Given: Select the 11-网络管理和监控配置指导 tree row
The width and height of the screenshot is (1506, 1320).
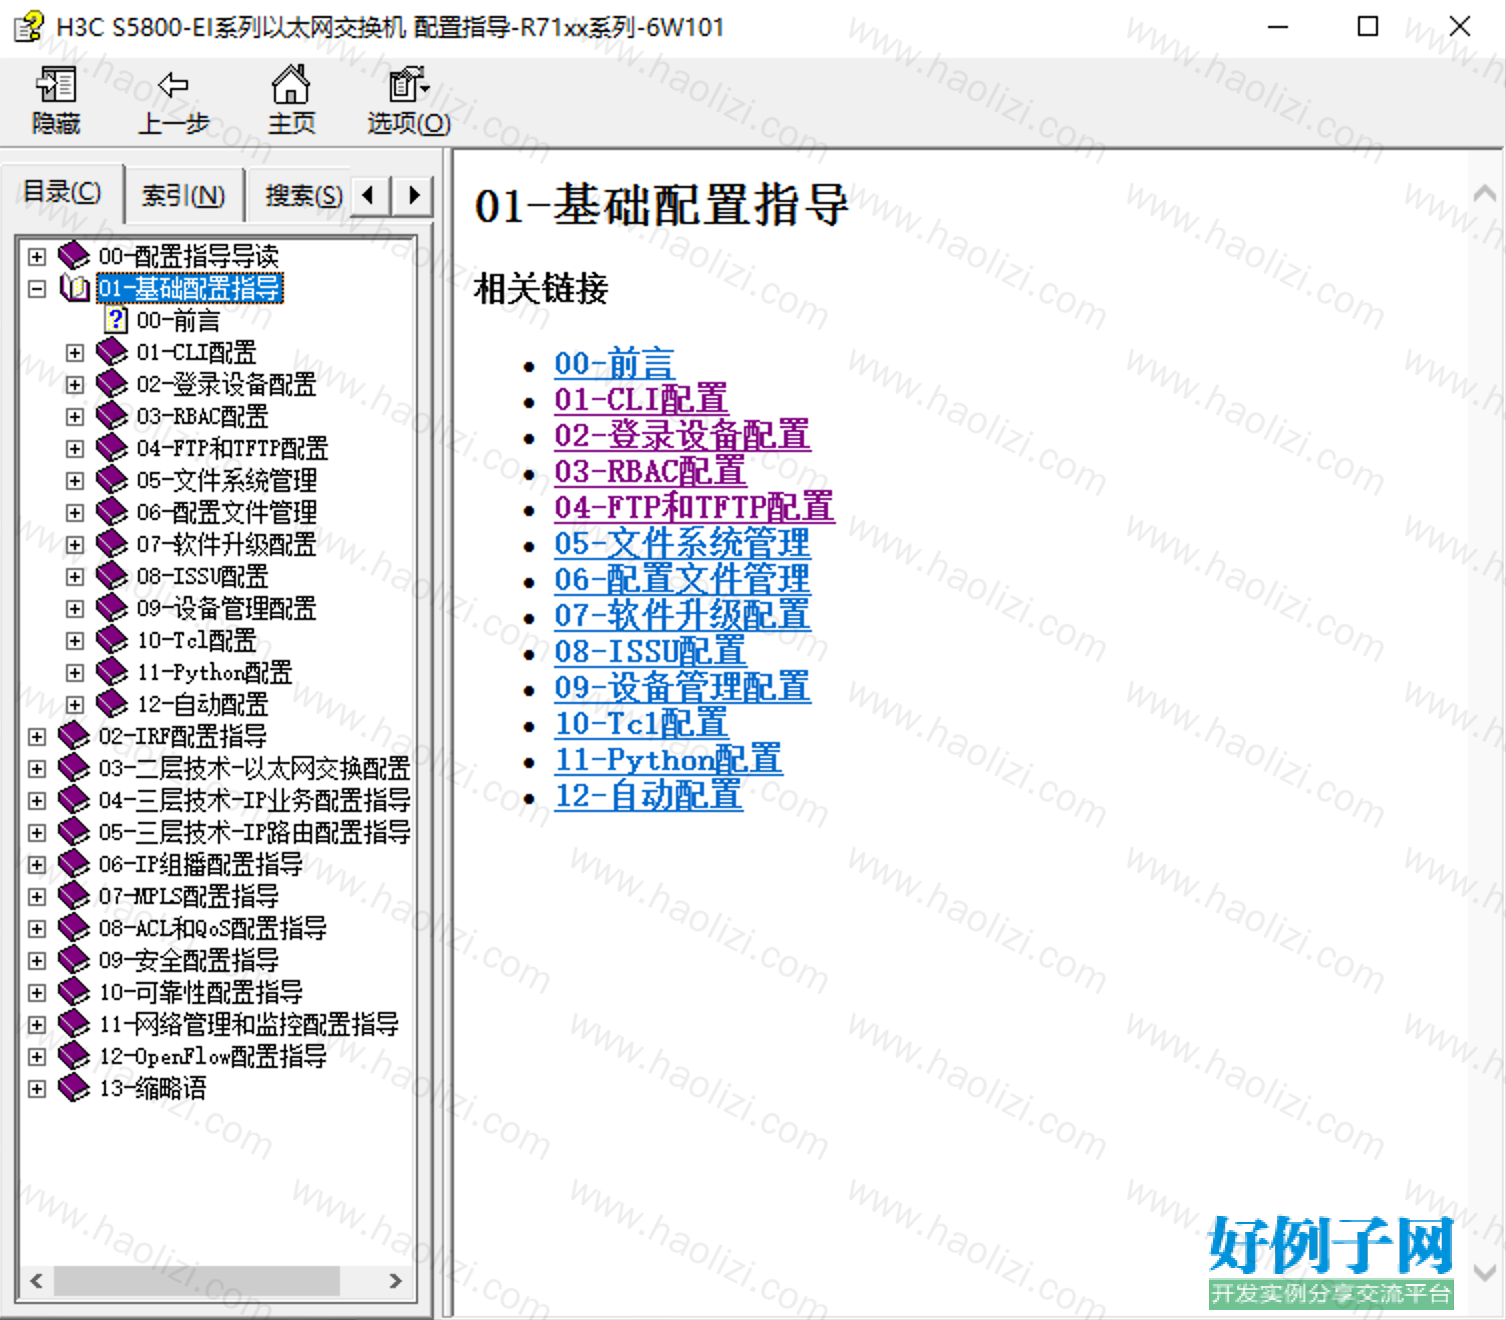Looking at the screenshot, I should click(248, 1024).
